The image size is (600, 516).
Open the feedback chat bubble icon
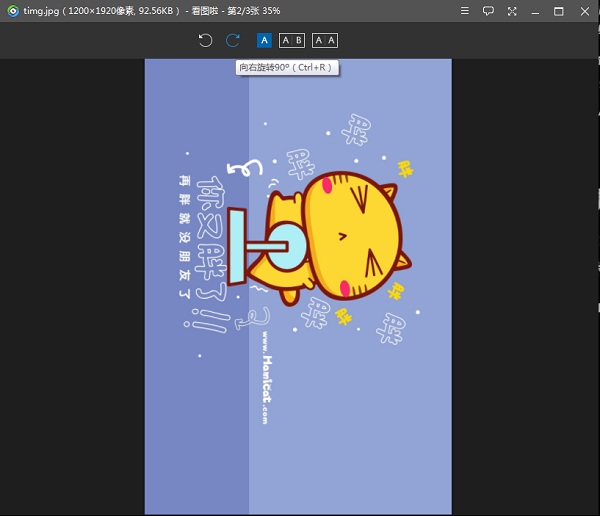pos(489,11)
